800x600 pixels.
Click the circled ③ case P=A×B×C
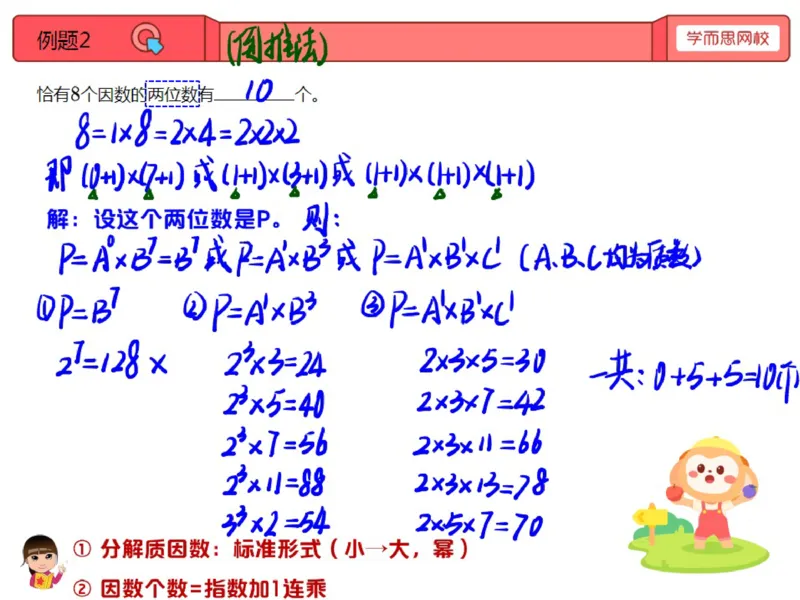(437, 308)
